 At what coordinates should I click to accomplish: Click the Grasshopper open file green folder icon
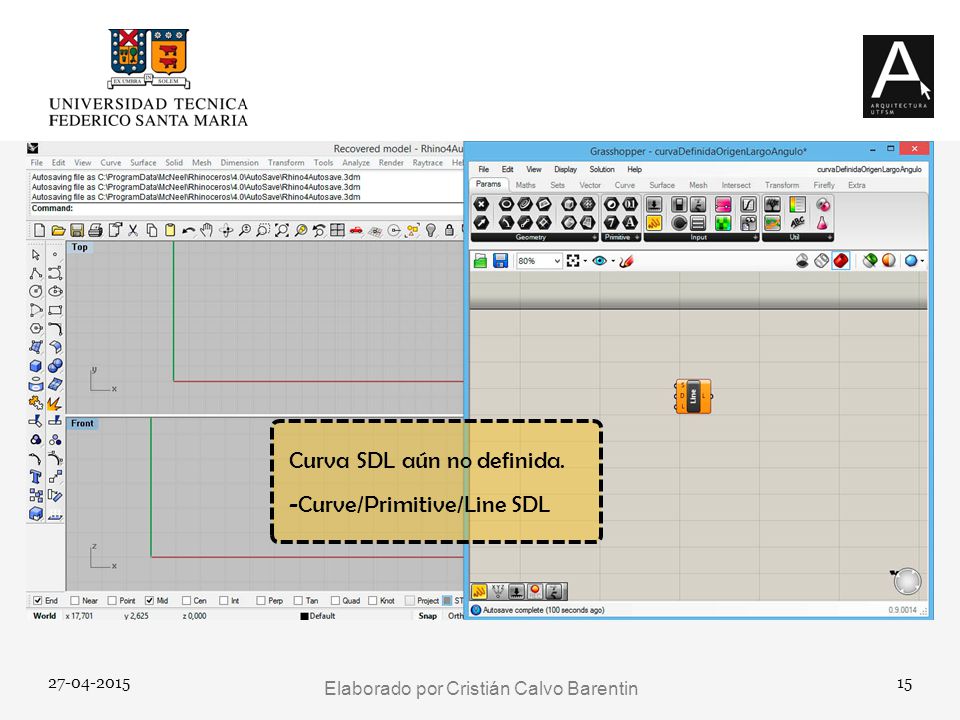click(x=481, y=261)
